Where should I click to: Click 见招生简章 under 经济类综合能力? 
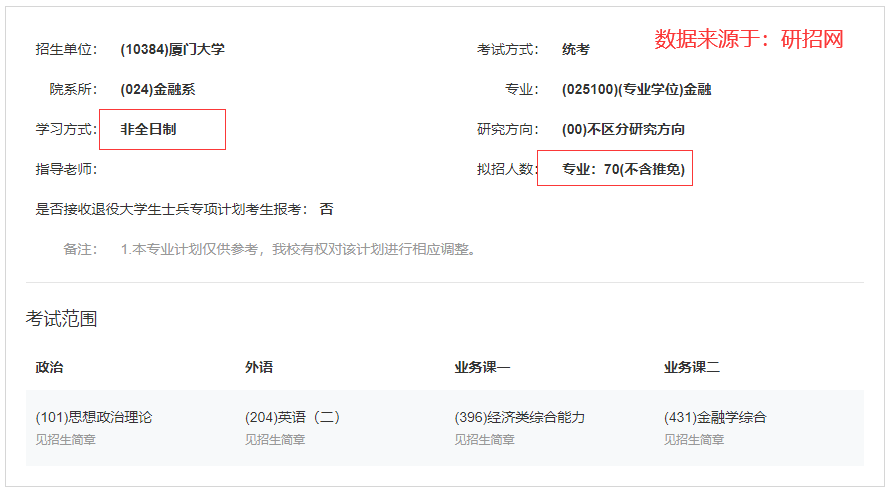pos(485,440)
